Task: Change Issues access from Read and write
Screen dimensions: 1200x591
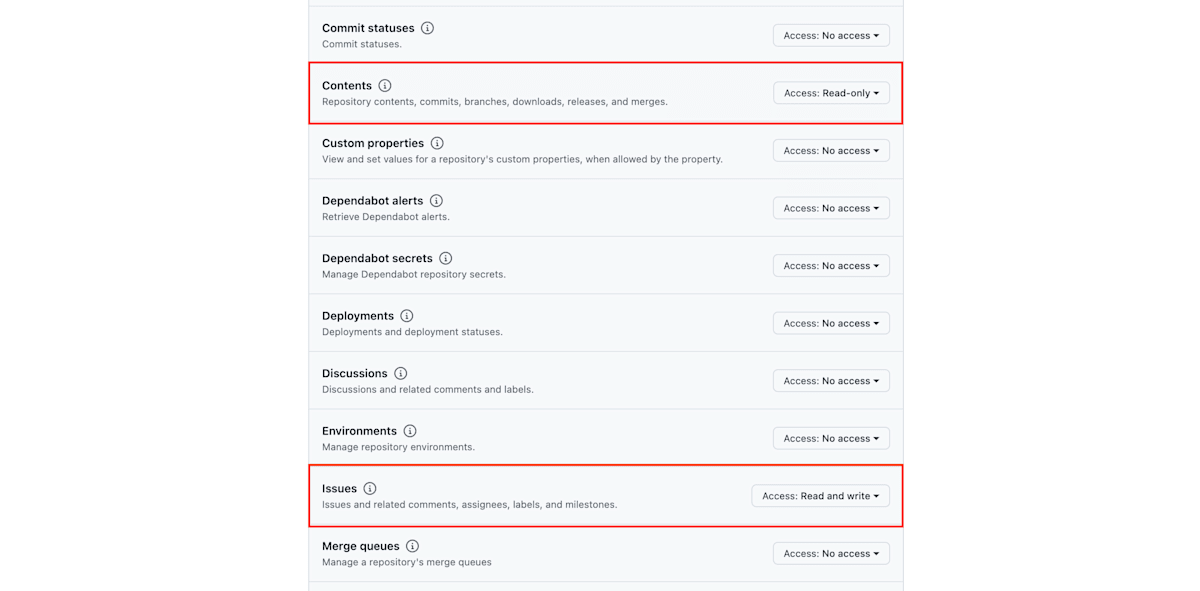Action: coord(820,496)
